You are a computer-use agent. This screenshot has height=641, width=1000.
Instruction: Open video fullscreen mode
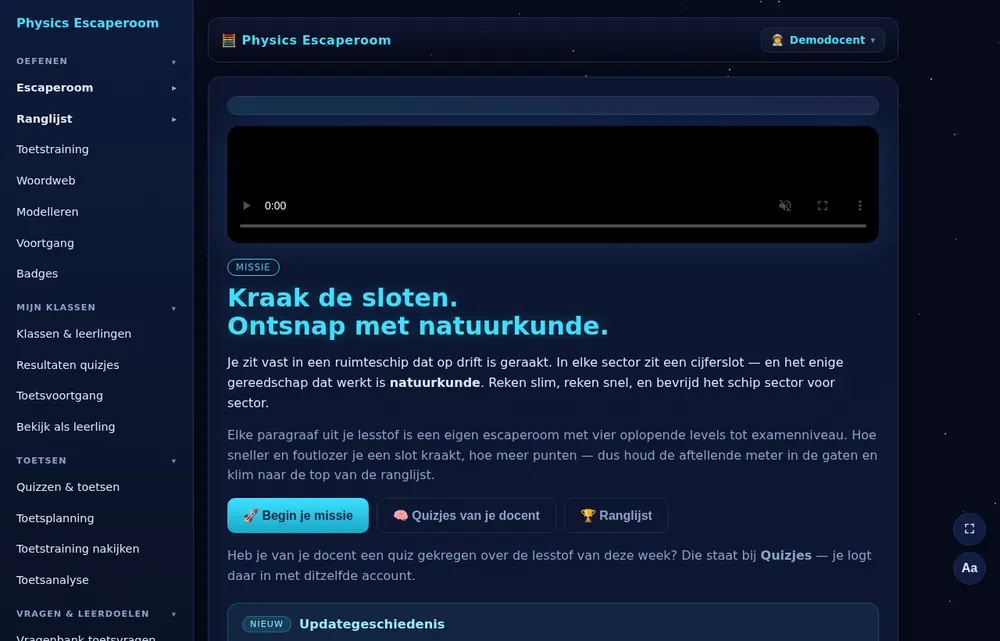823,205
